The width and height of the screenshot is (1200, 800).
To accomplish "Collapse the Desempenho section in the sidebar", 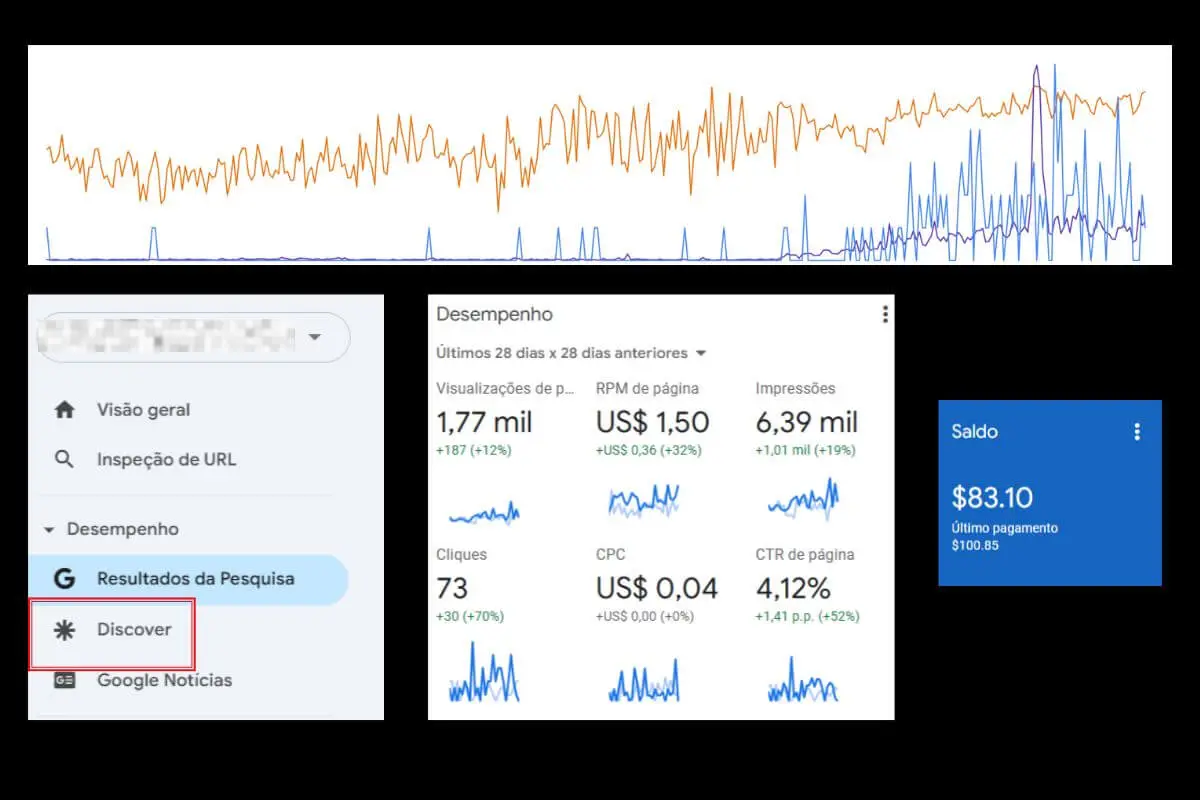I will click(x=49, y=530).
